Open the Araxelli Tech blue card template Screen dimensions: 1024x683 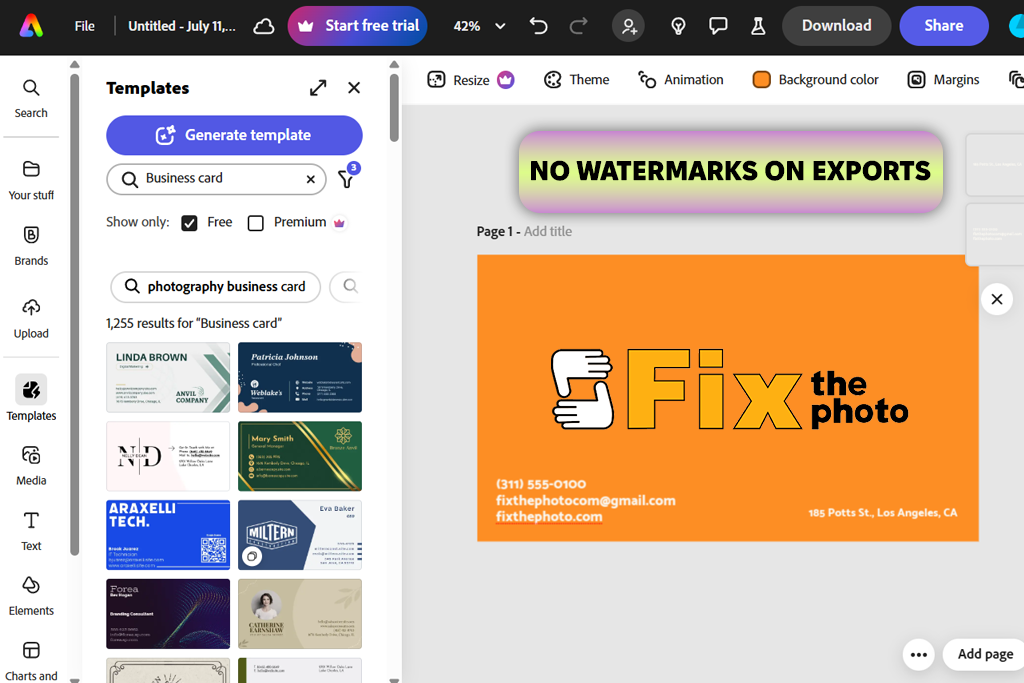[168, 535]
